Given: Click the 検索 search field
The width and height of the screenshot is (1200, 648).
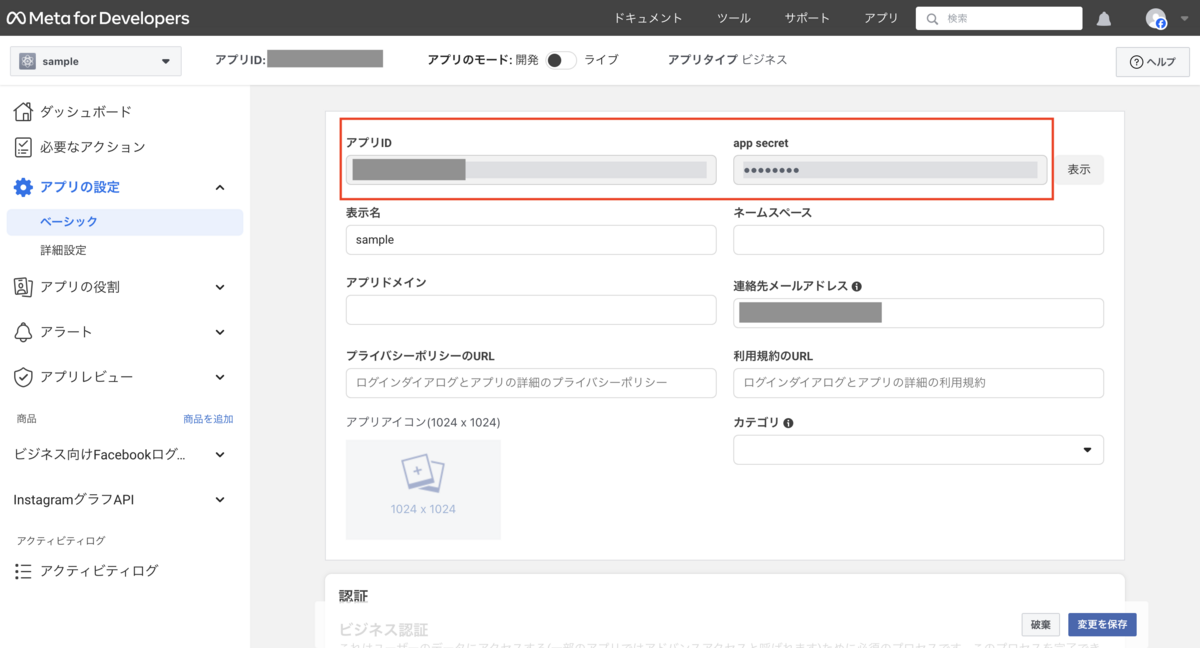Looking at the screenshot, I should (1000, 19).
